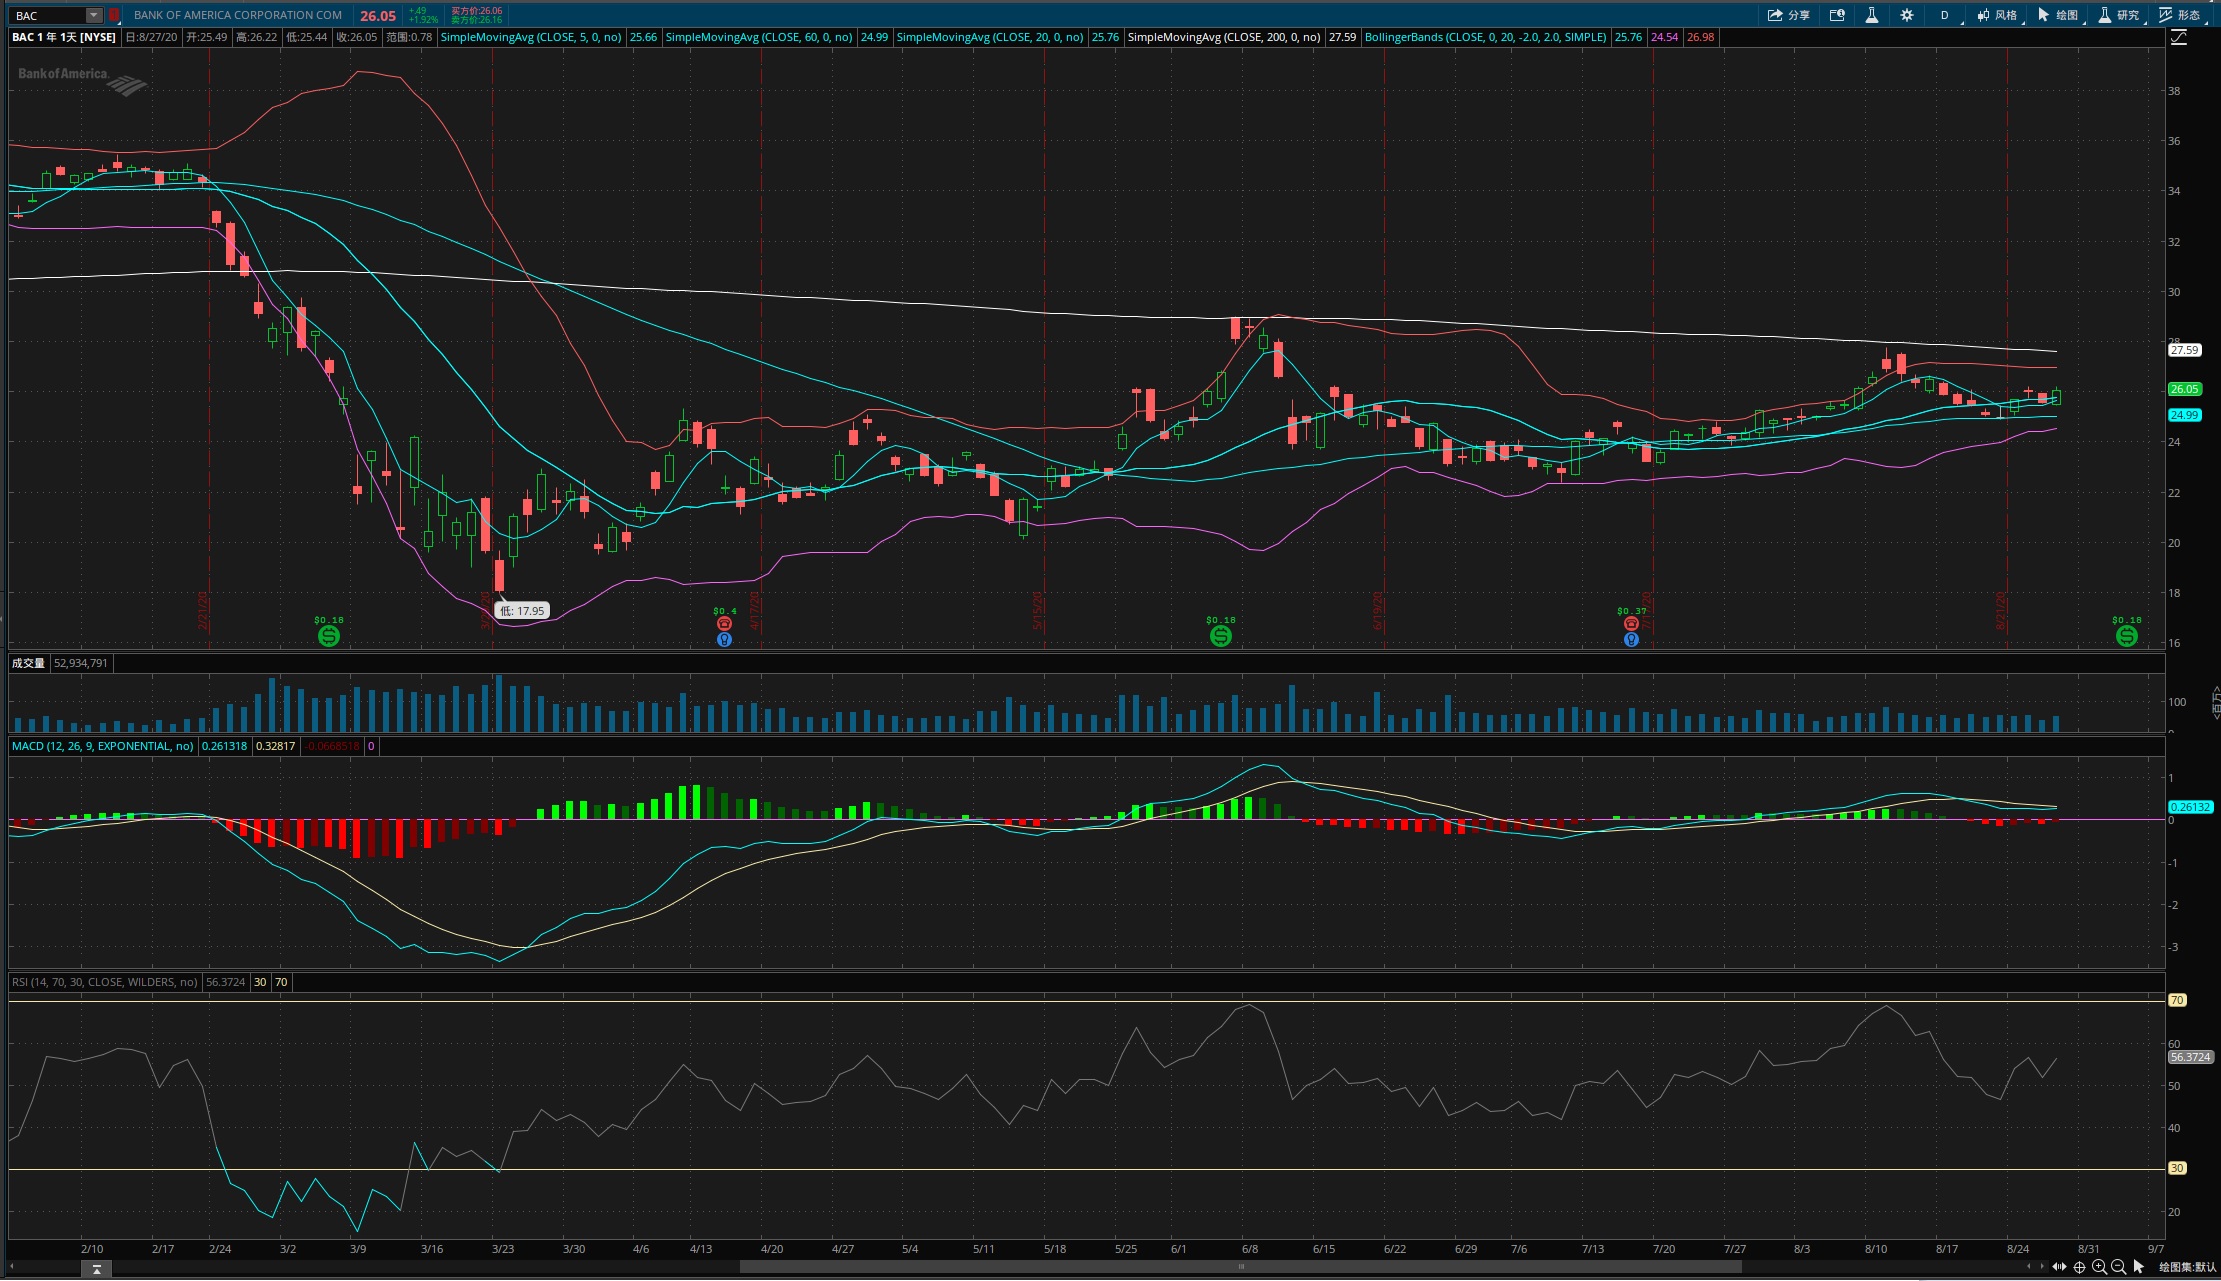This screenshot has height=1281, width=2221.
Task: Click the 成交量 volume panel label
Action: click(x=28, y=663)
